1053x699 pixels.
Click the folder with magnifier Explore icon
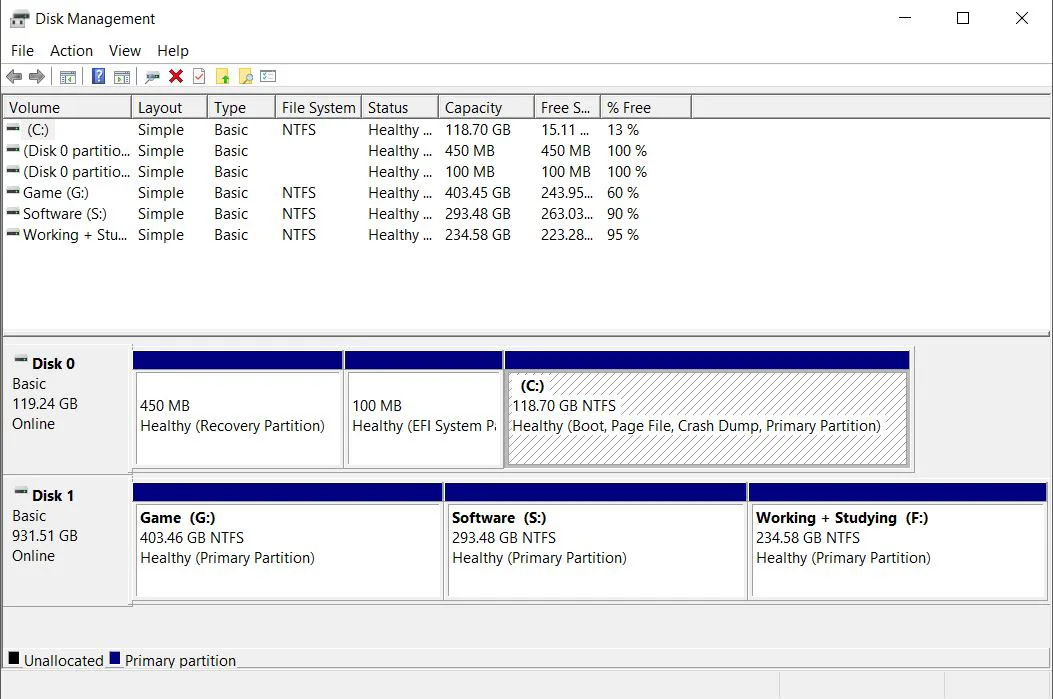246,77
